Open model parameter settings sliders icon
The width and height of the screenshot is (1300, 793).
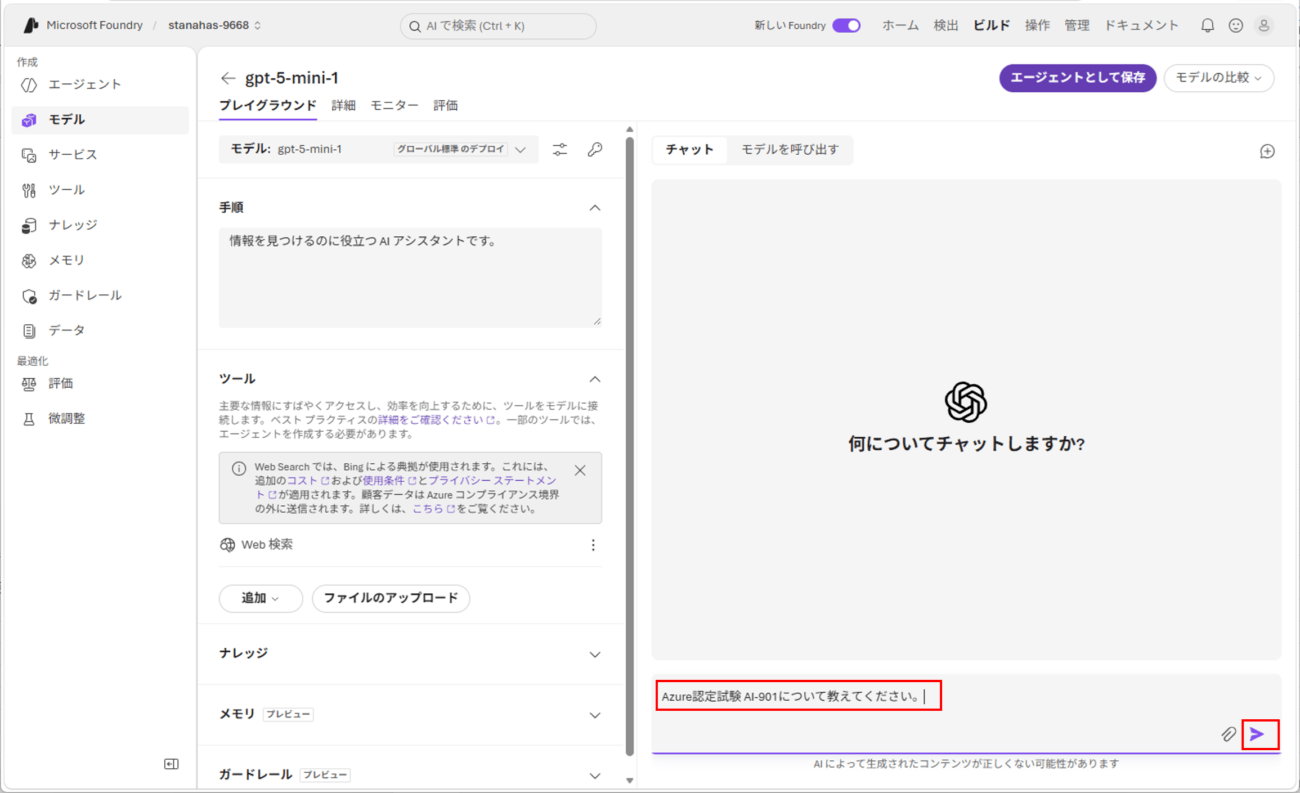click(560, 149)
